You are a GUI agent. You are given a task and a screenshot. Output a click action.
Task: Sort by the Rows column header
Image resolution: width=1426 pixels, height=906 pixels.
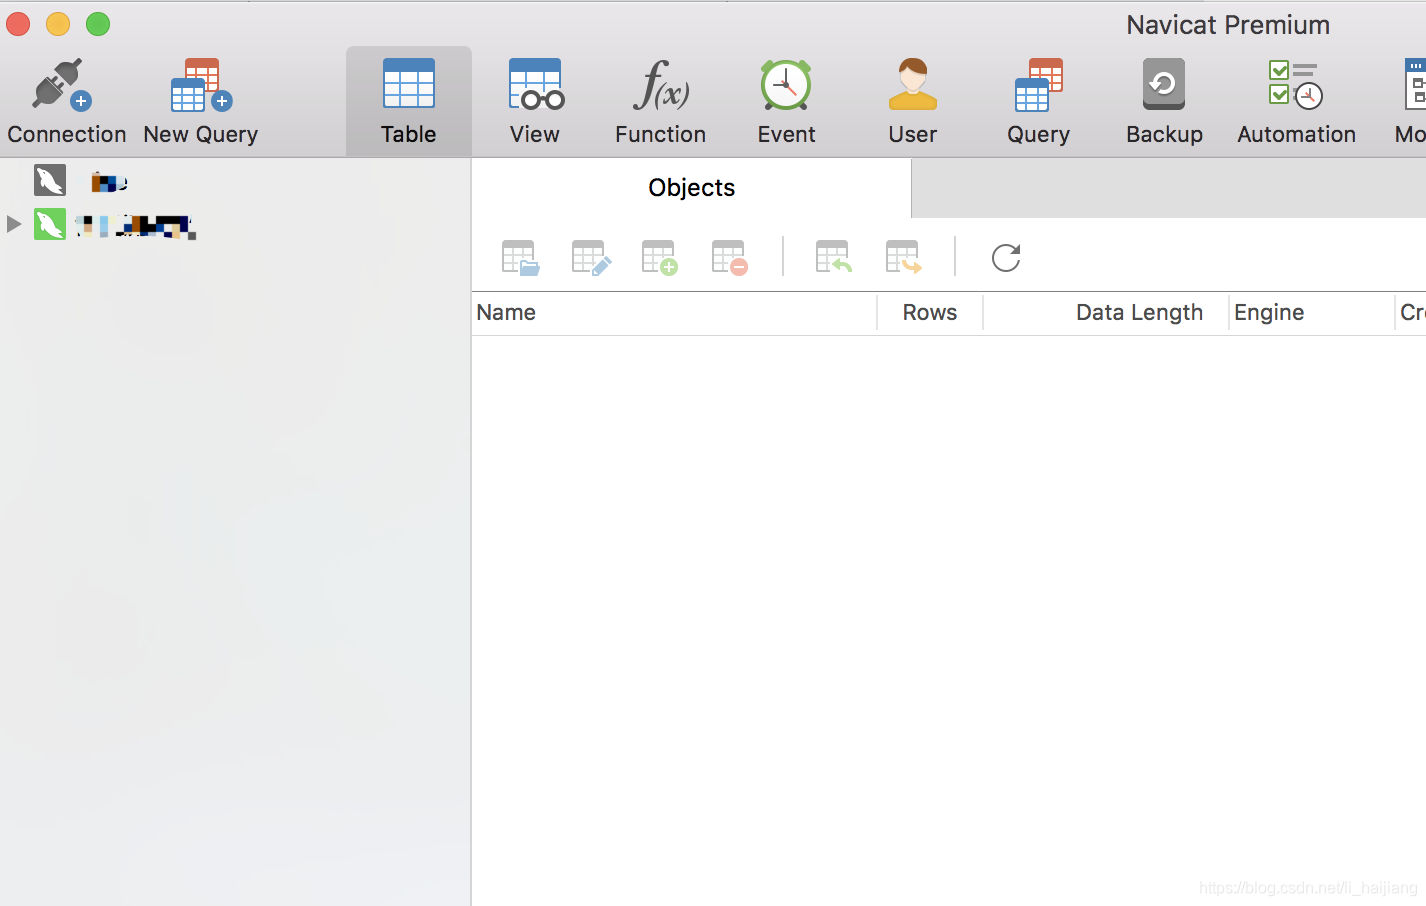(x=930, y=313)
